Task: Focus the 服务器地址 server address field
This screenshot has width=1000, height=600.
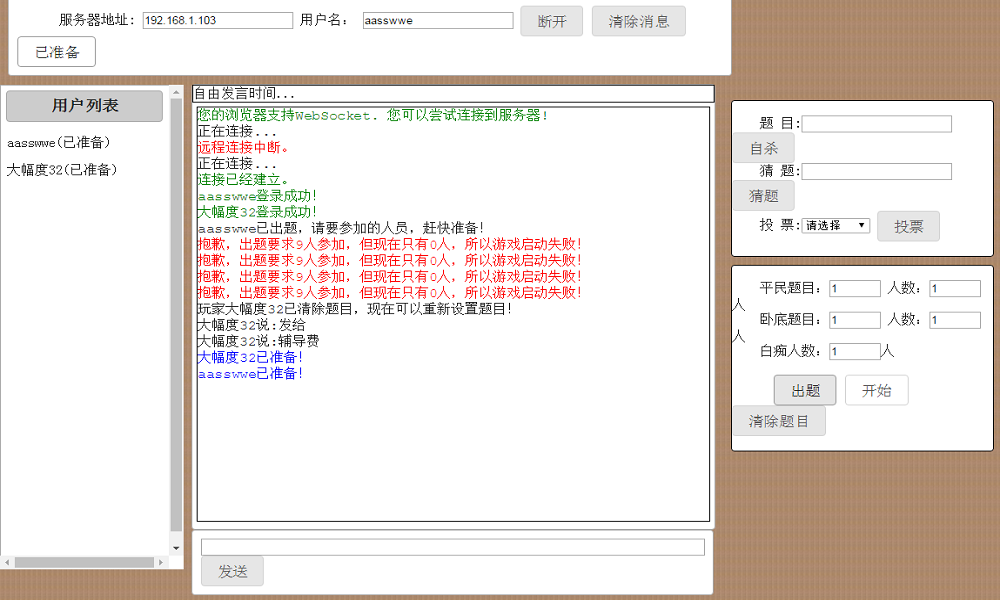Action: (x=217, y=20)
